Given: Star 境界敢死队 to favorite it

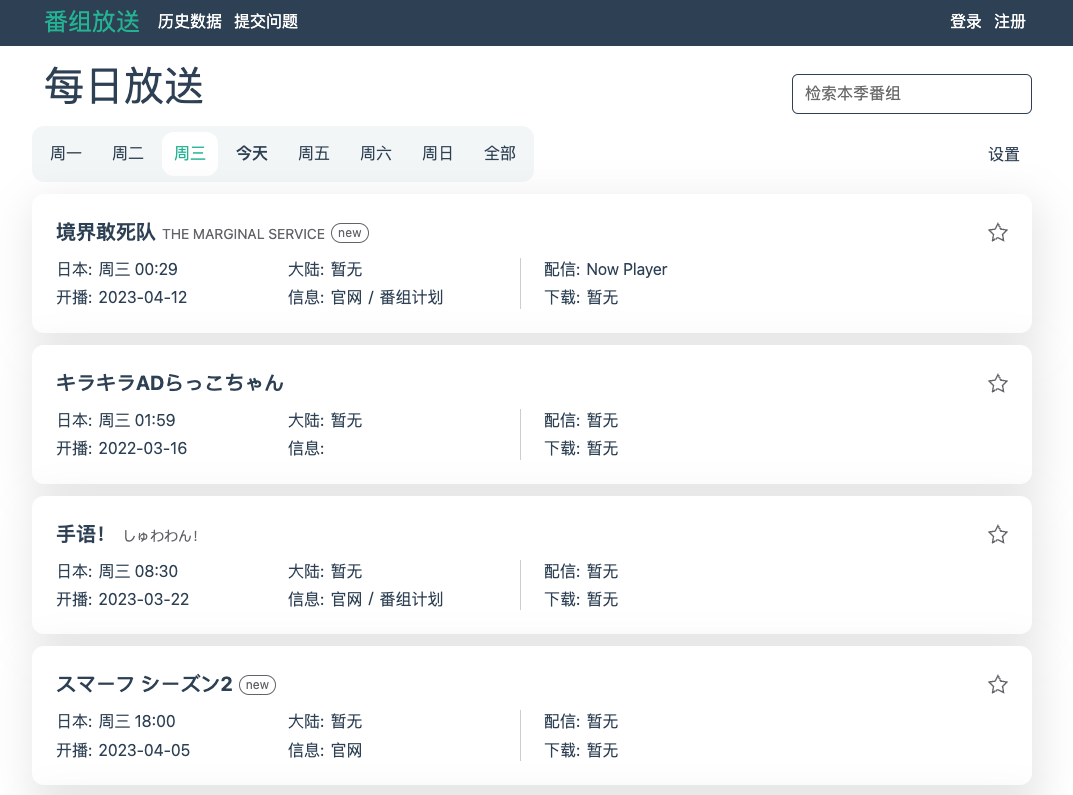Looking at the screenshot, I should [997, 233].
